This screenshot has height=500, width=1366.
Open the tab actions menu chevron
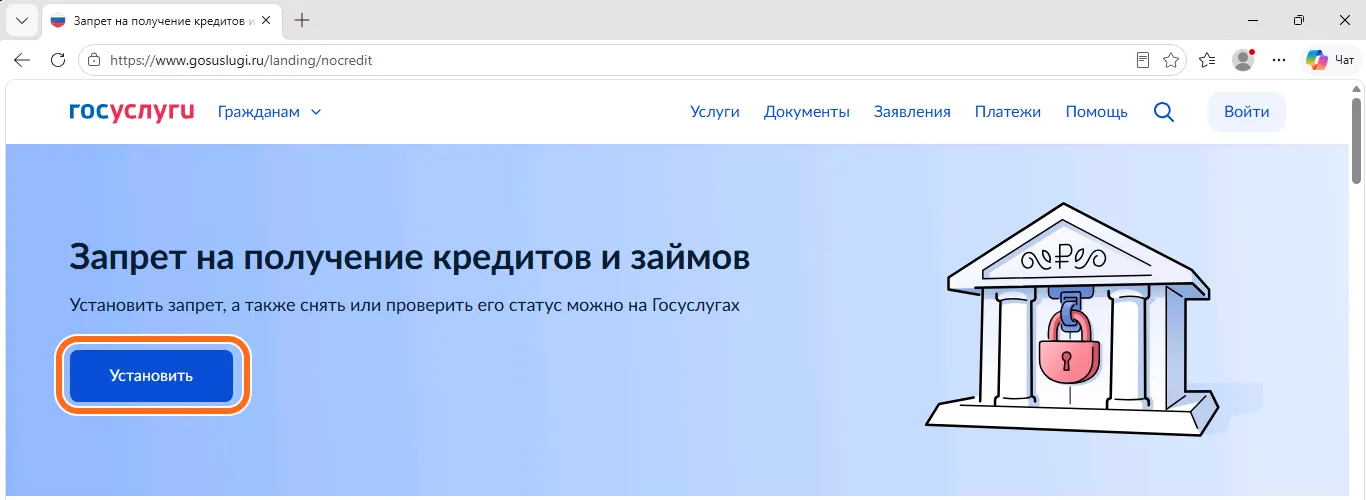click(x=22, y=20)
